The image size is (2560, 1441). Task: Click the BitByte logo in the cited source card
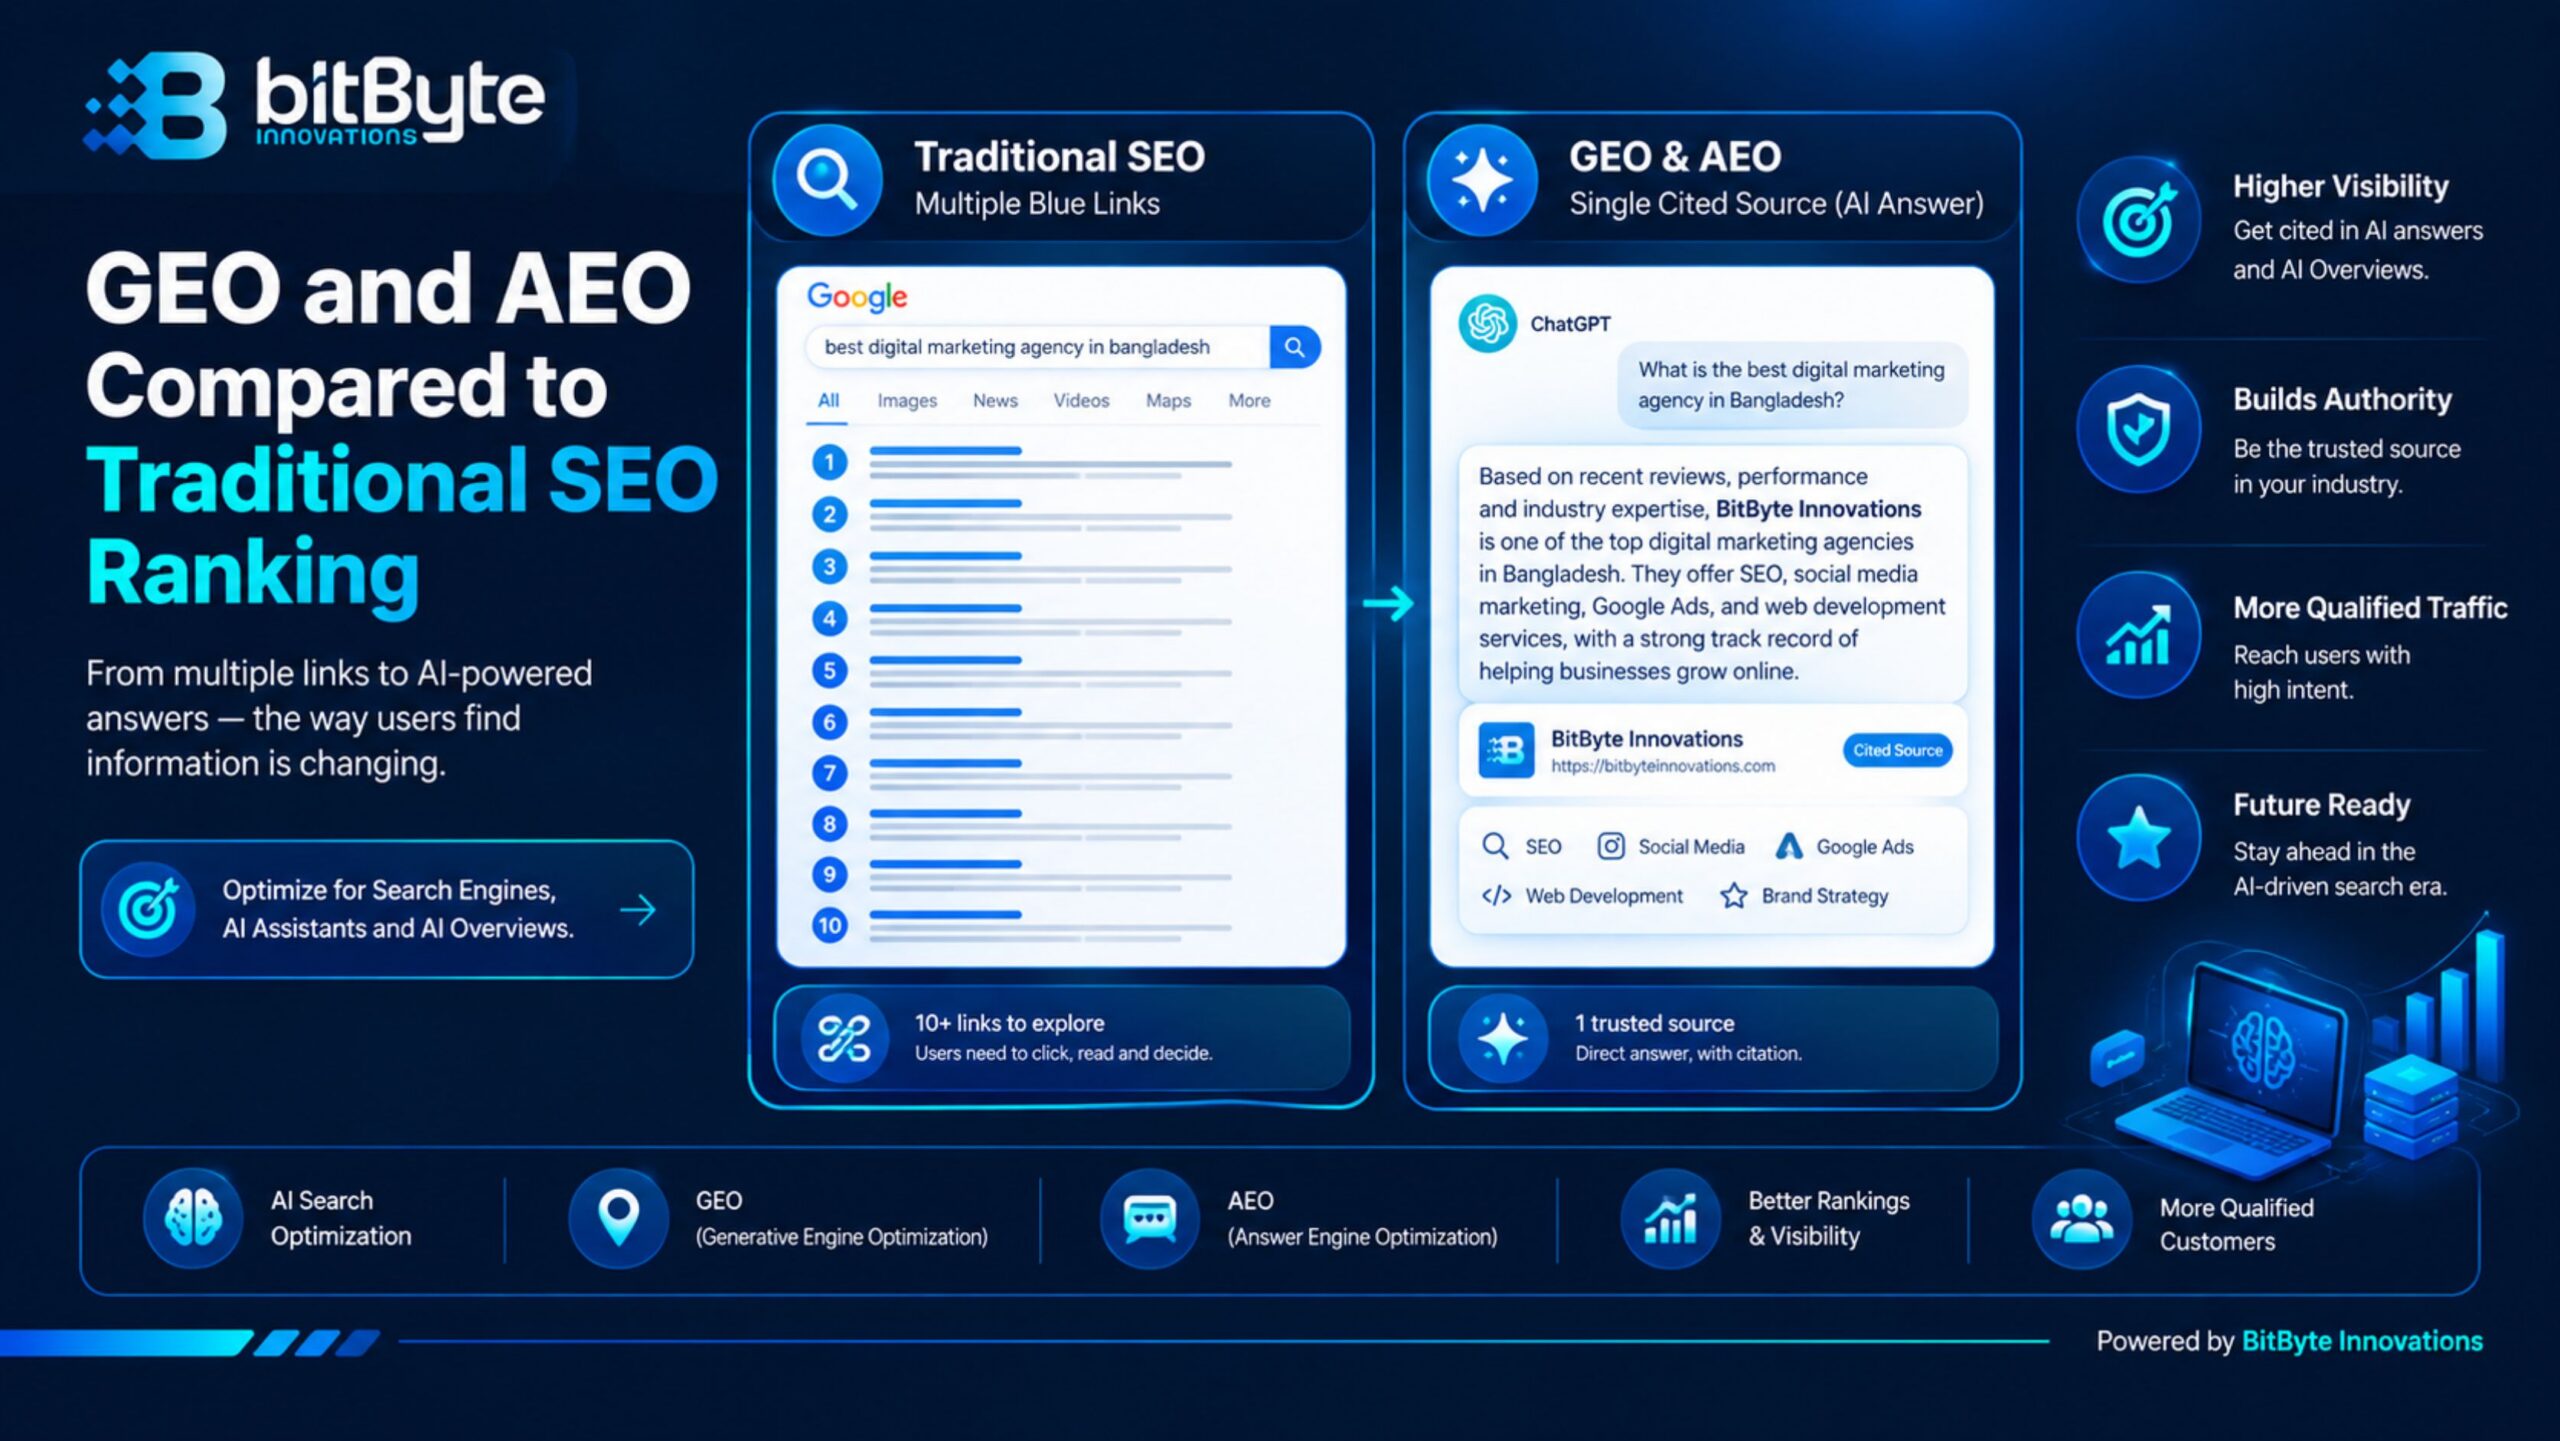(x=1506, y=750)
